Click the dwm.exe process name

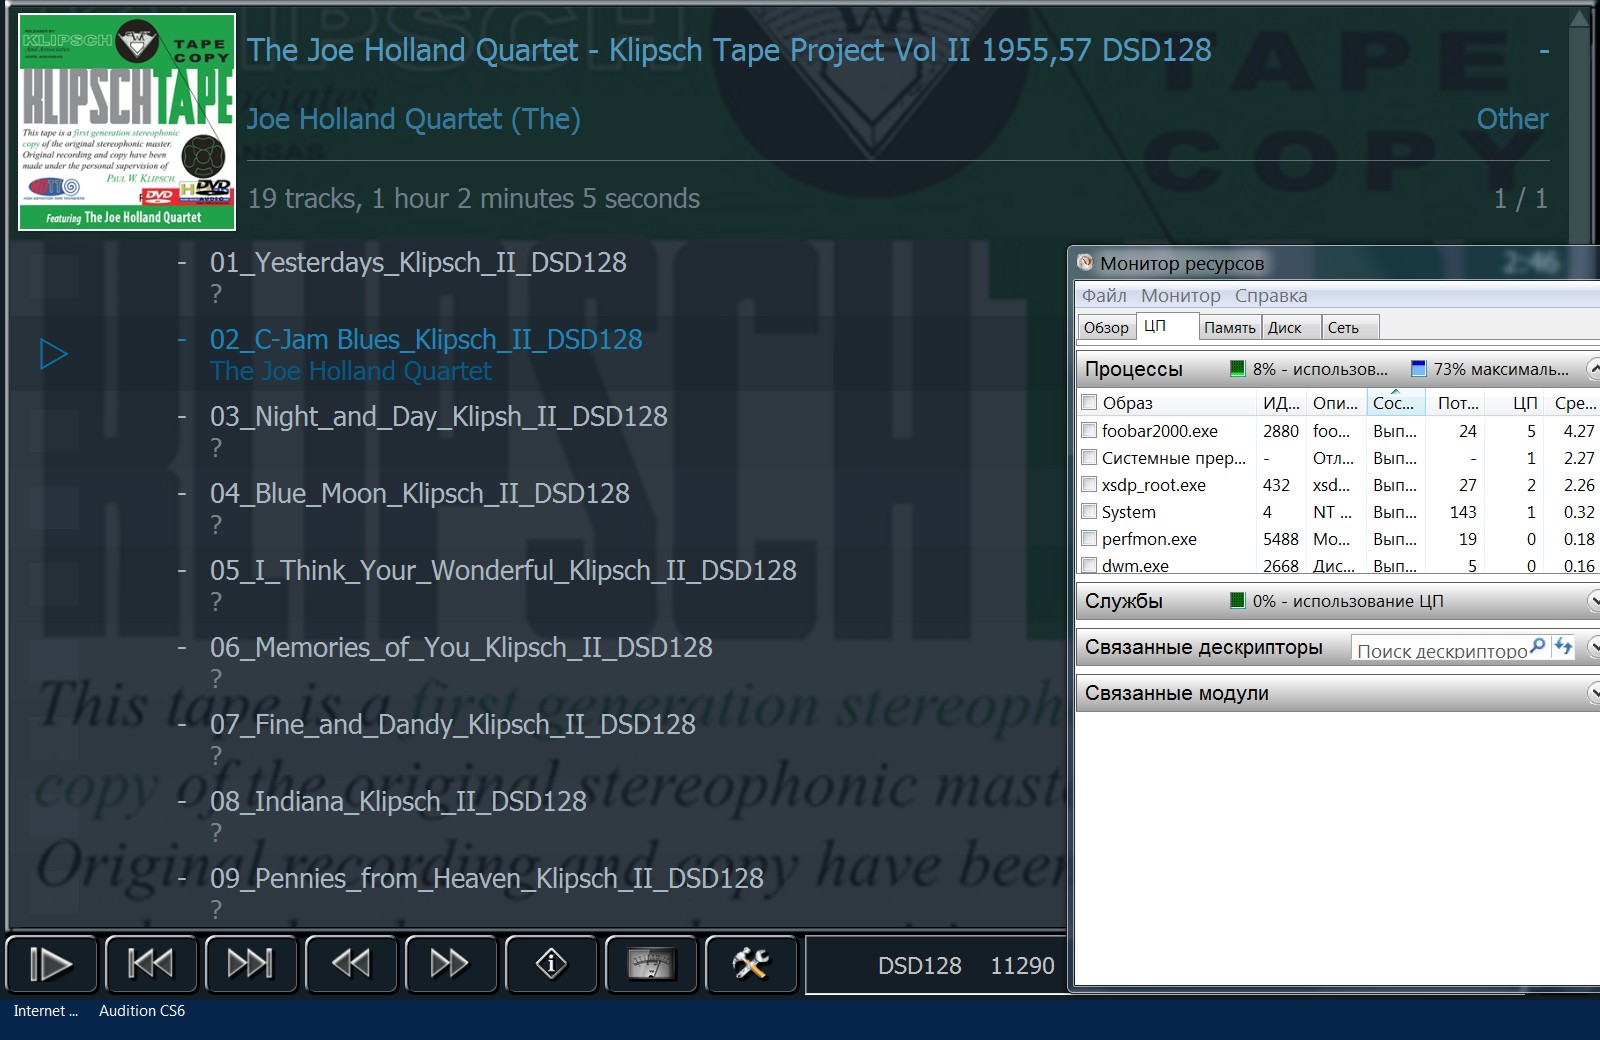(x=1135, y=565)
